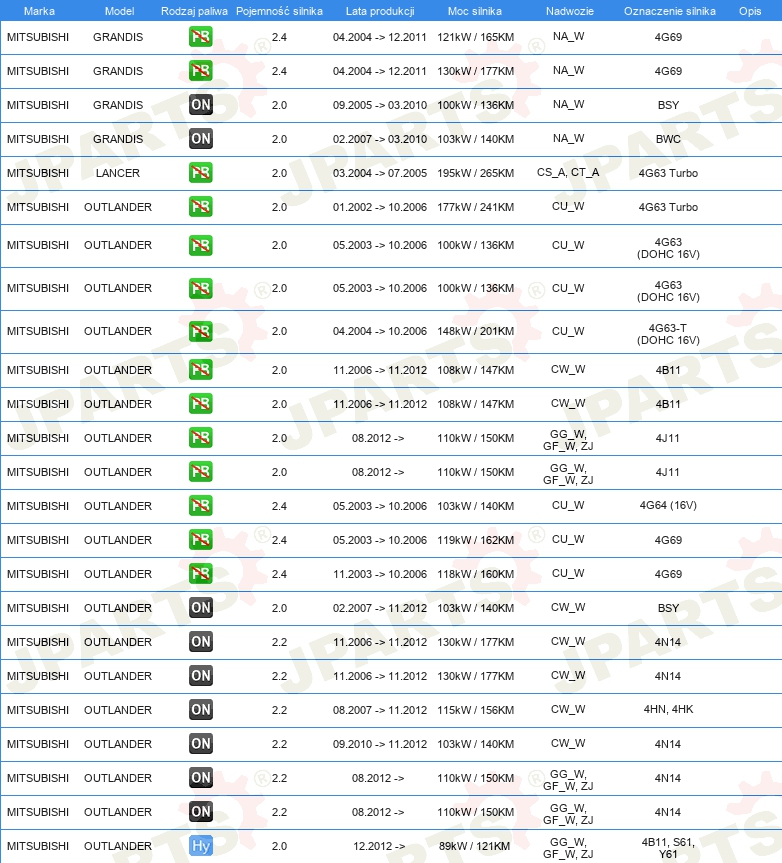The height and width of the screenshot is (863, 782).
Task: Select the ON diesel icon in the Grandis BWC row
Action: [x=200, y=139]
